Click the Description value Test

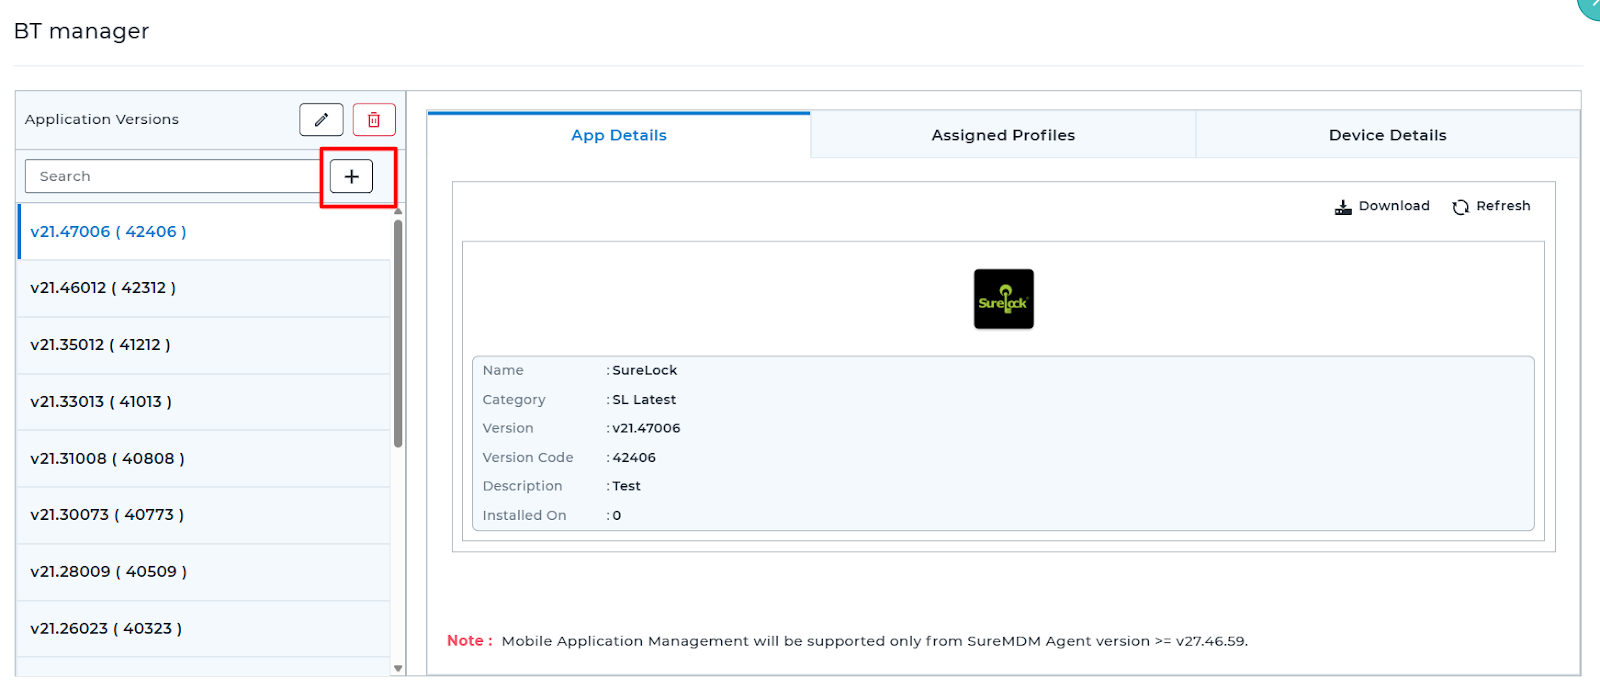coord(626,487)
